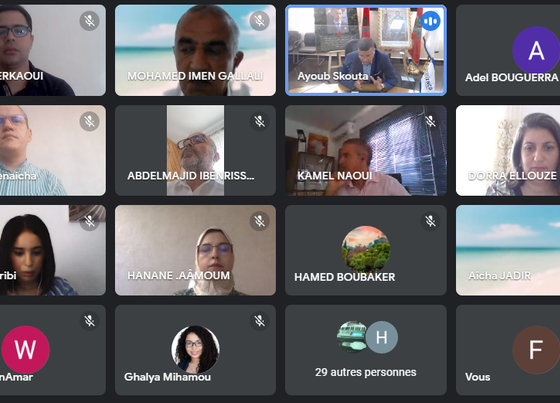560x403 pixels.
Task: Select KAMEL NAOUI's video tile
Action: coord(366,150)
